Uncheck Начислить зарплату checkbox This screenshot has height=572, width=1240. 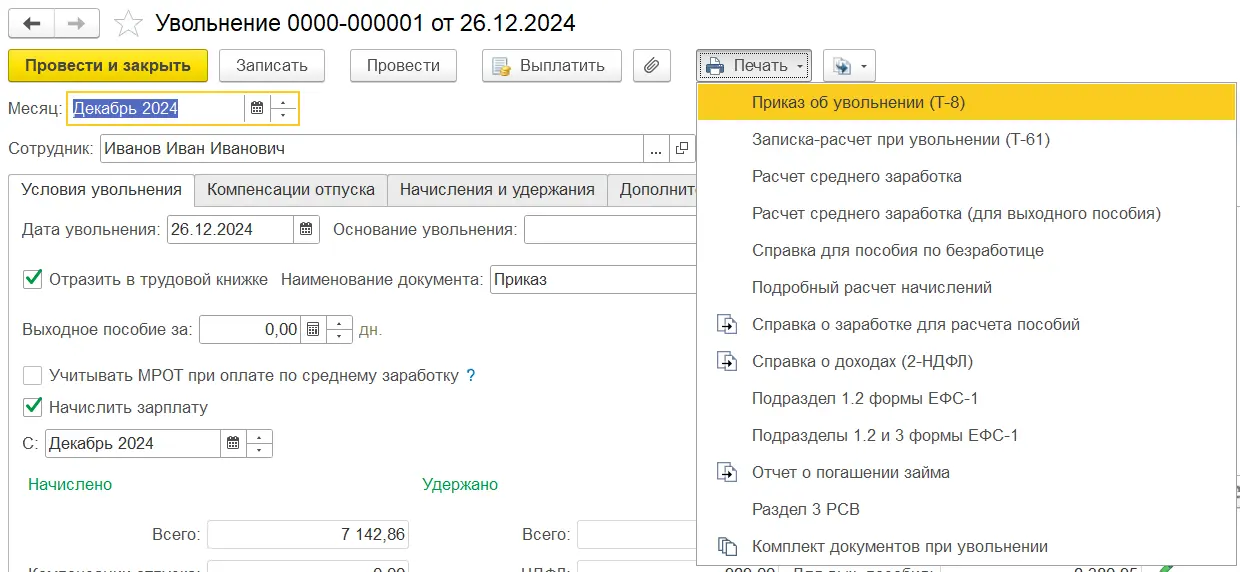pos(33,407)
